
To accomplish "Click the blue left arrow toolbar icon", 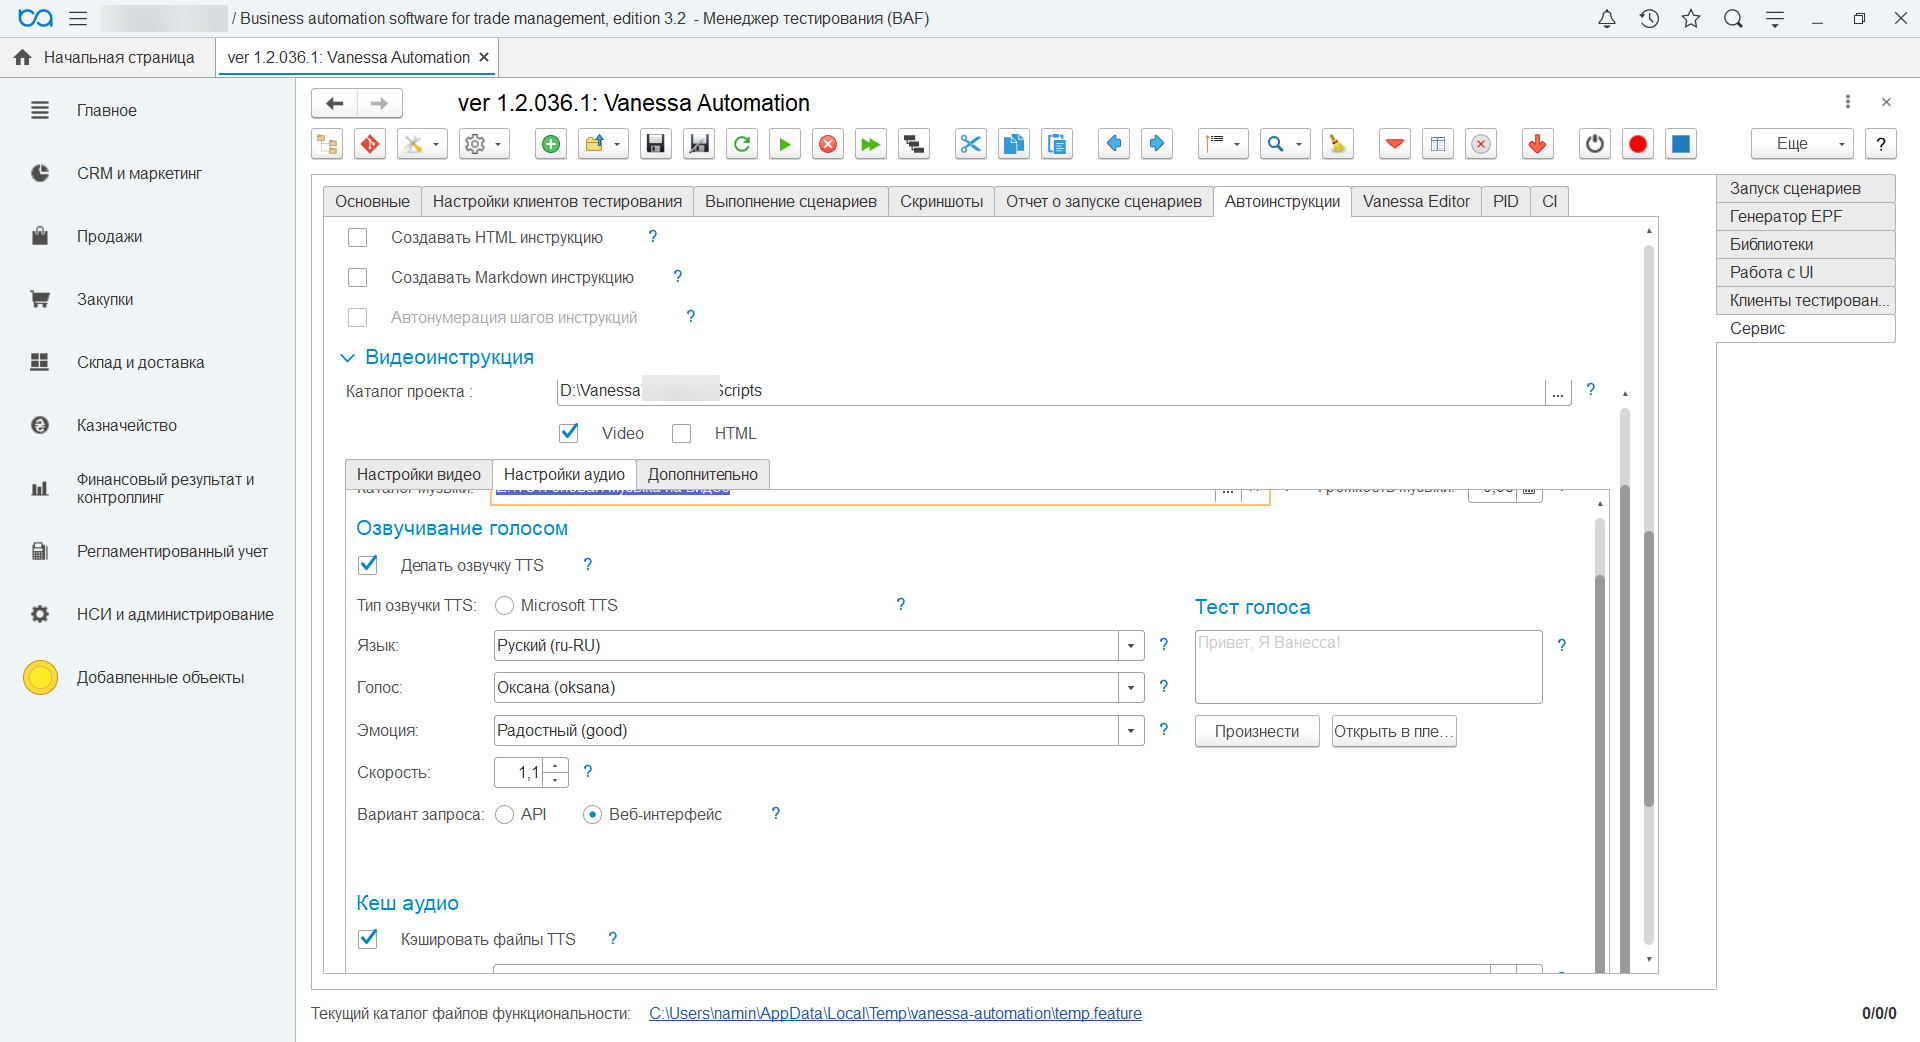I will click(x=1114, y=144).
